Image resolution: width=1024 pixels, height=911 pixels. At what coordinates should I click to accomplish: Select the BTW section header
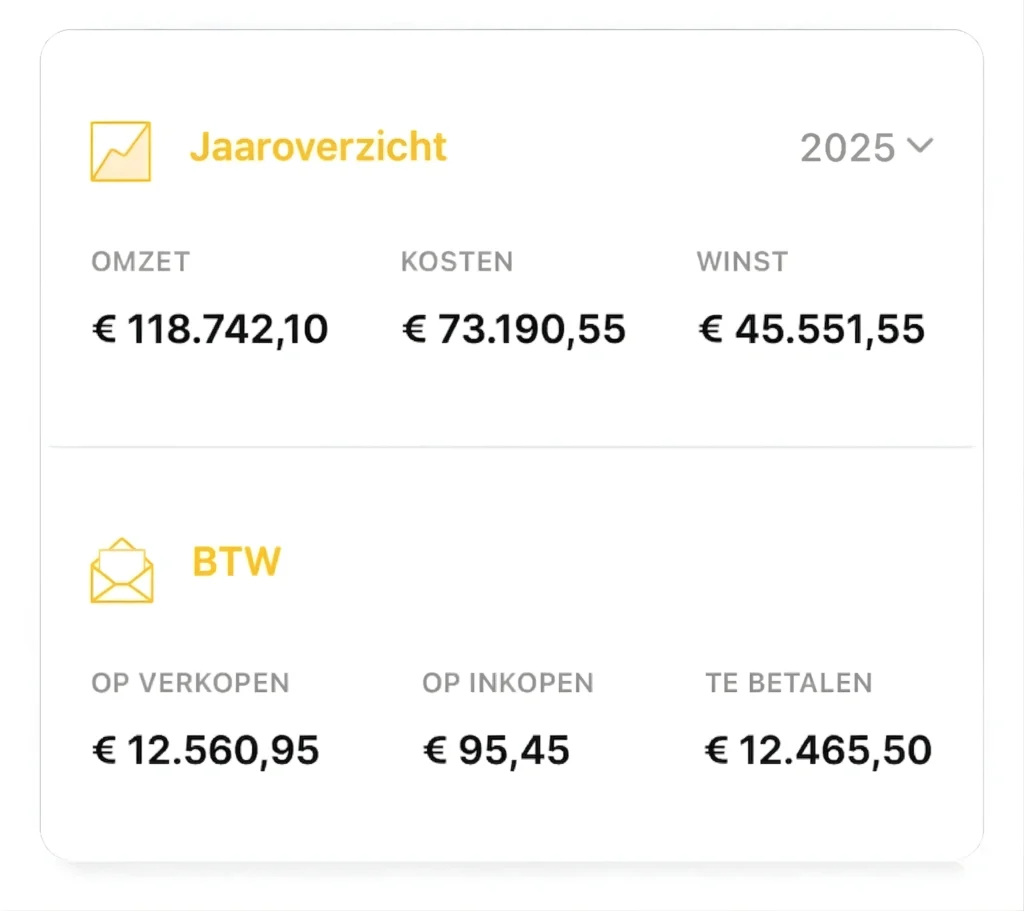coord(236,562)
